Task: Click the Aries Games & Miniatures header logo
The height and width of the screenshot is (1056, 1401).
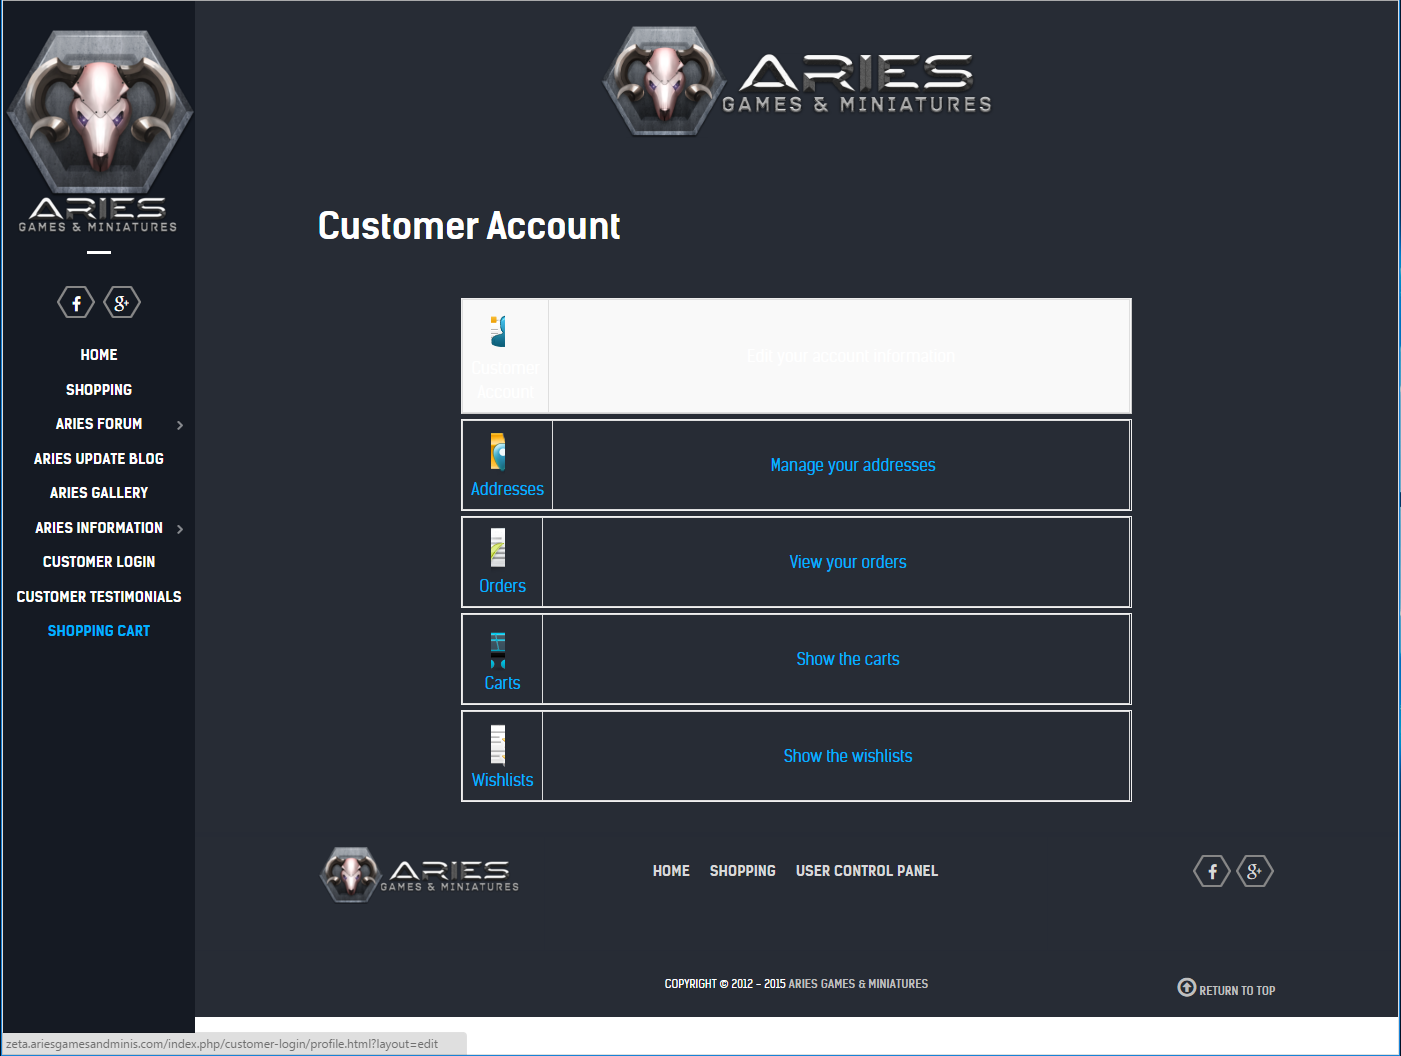Action: [x=797, y=82]
